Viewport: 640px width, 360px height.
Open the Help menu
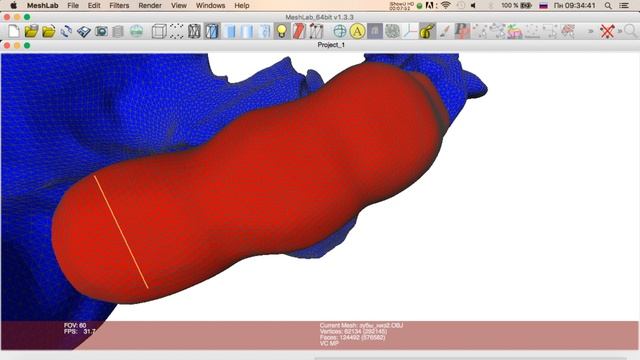coord(242,5)
